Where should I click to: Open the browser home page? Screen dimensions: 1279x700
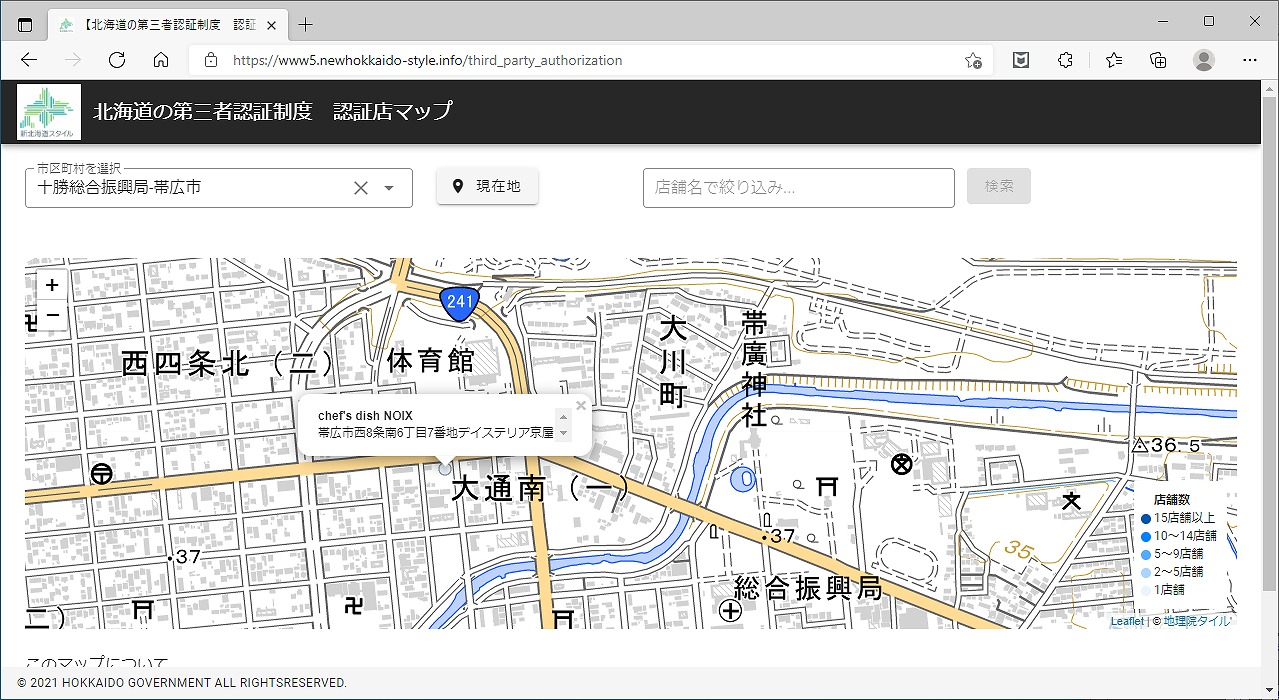161,60
